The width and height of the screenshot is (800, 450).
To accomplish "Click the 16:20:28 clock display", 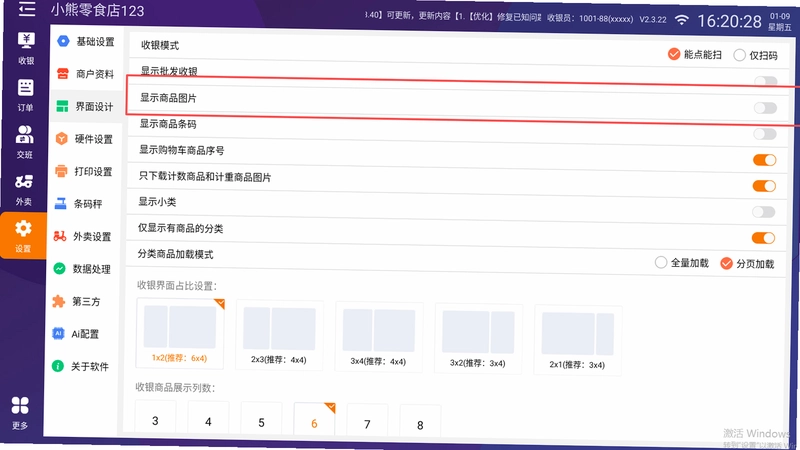I will click(729, 21).
